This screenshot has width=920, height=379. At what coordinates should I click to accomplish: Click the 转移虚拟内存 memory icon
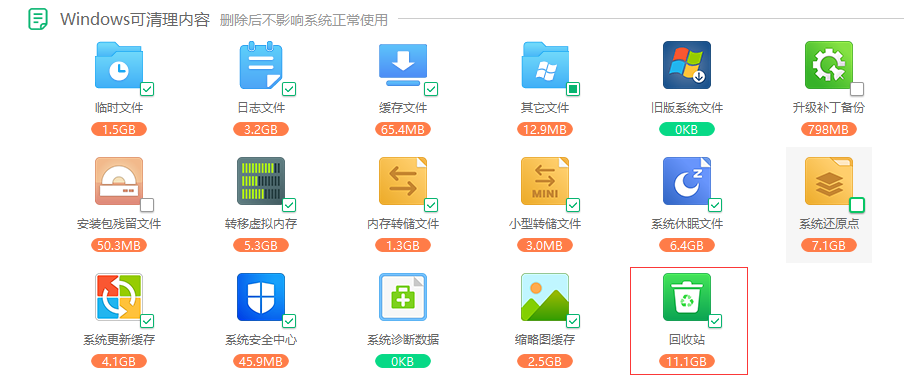(261, 181)
